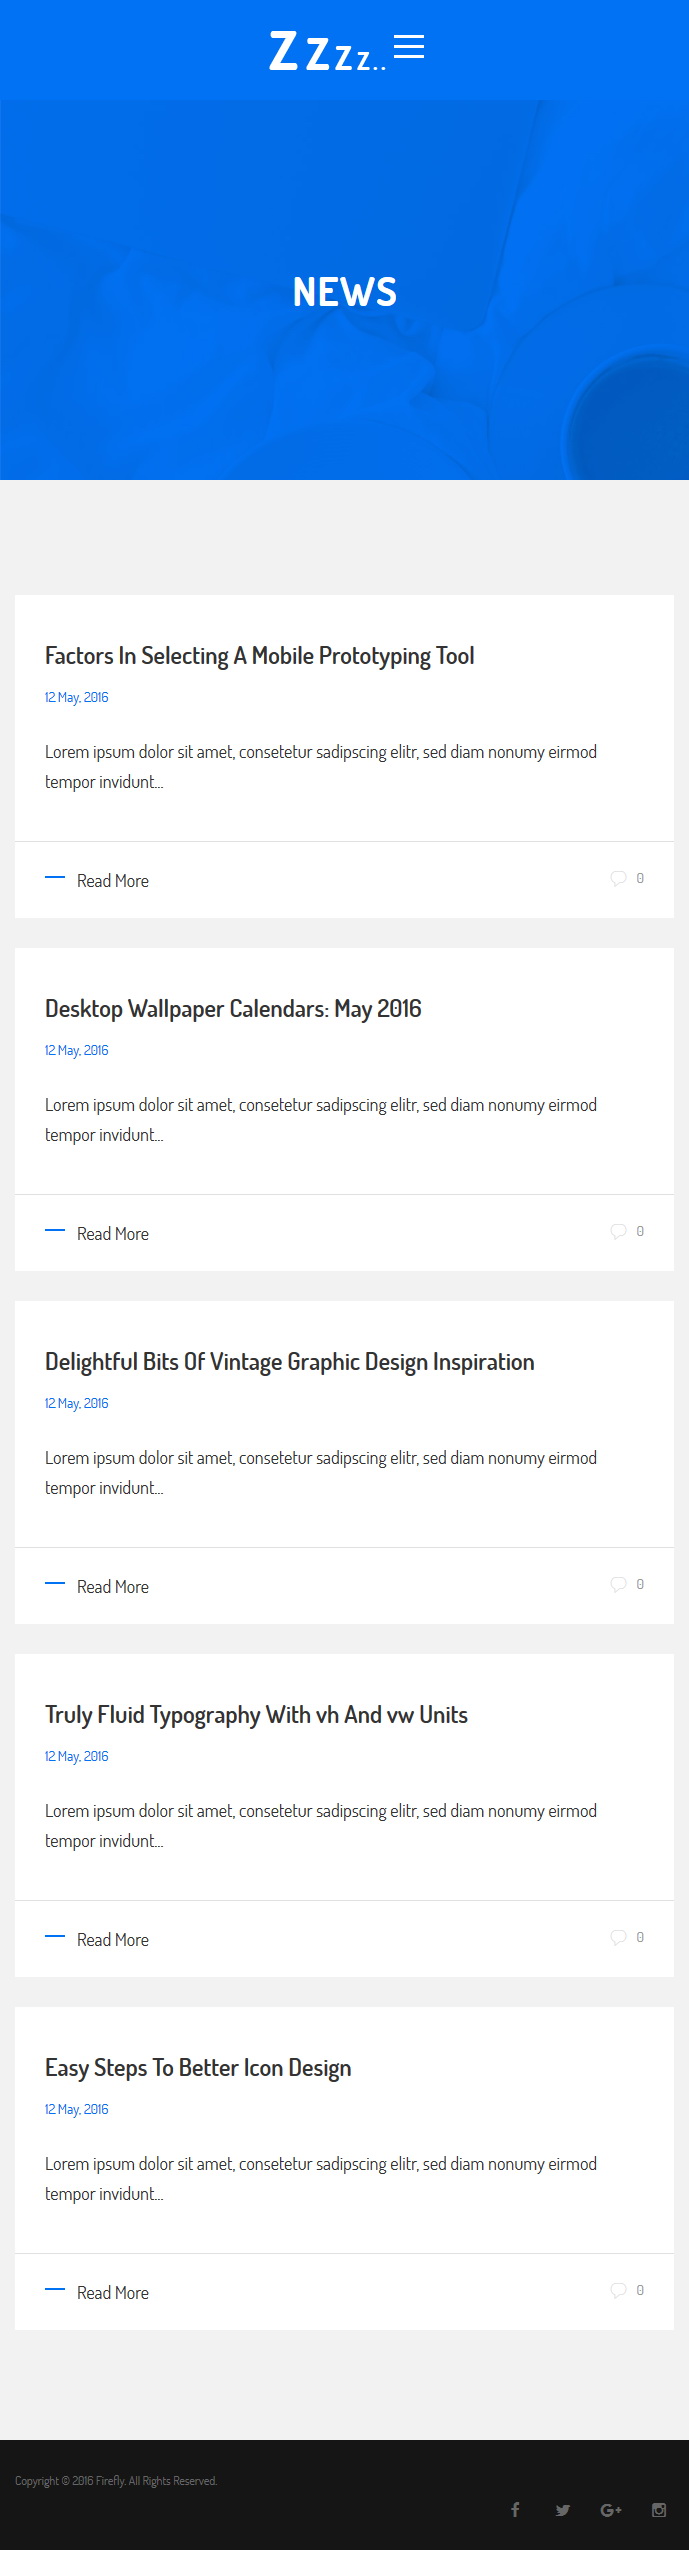The height and width of the screenshot is (2550, 689).
Task: Click comment icon on Mobile Prototyping Tool post
Action: [x=618, y=878]
